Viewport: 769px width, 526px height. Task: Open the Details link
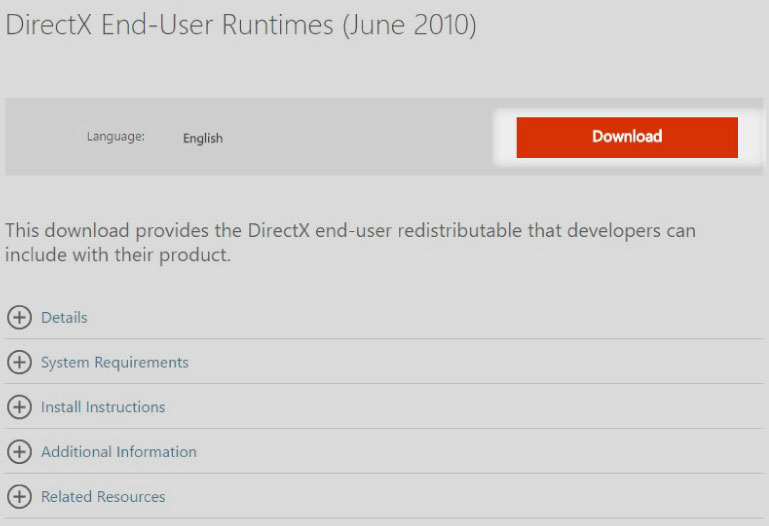point(64,318)
